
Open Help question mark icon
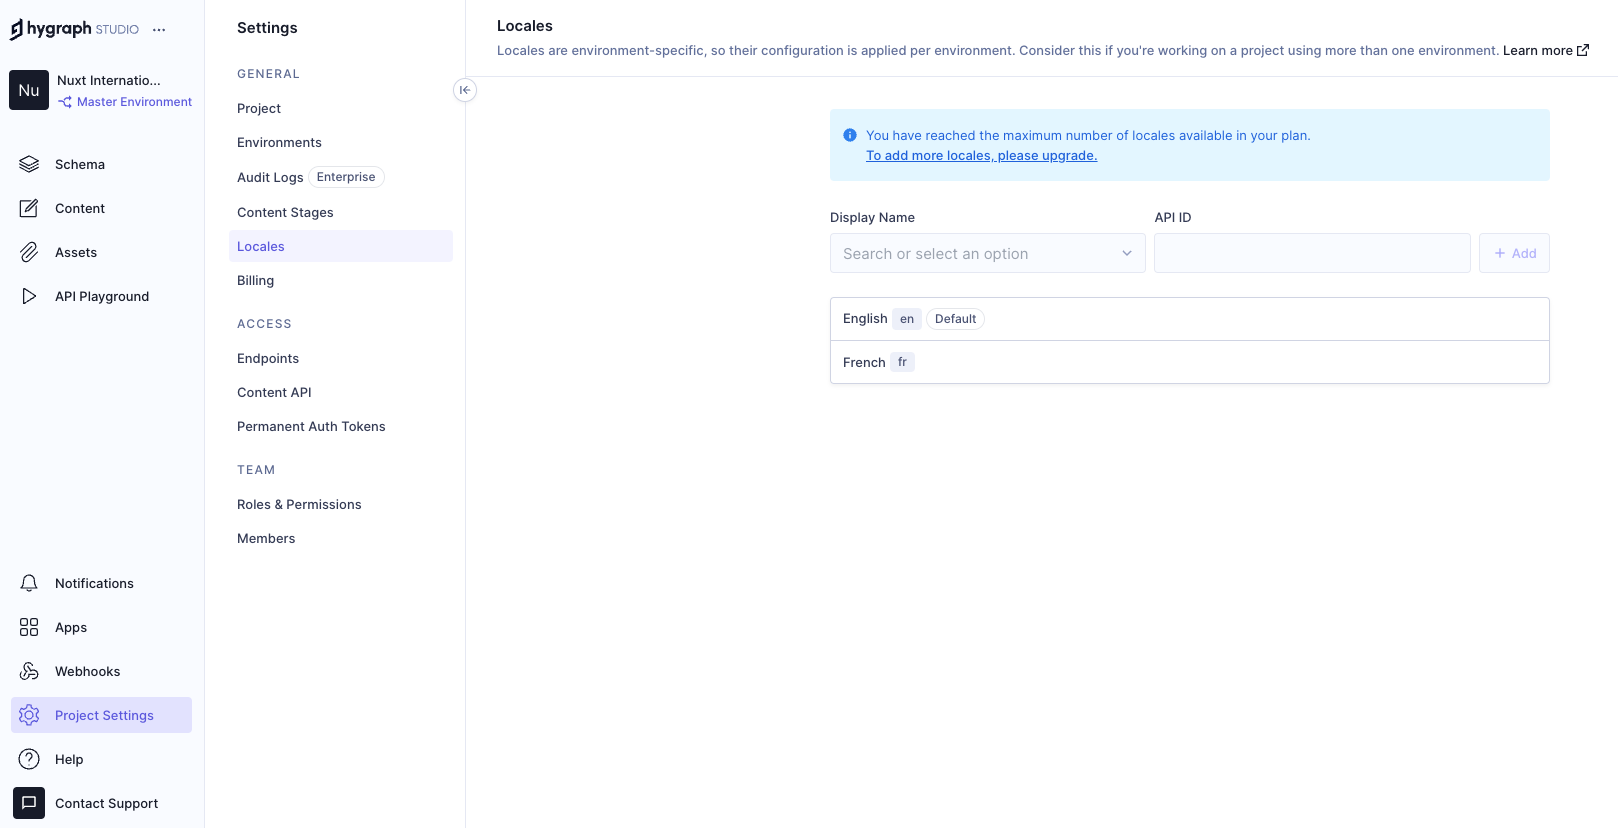coord(29,759)
